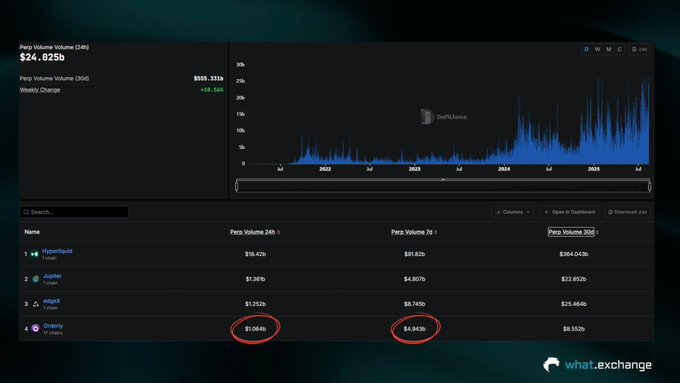Switch chart to Daily (D) view
This screenshot has width=680, height=383.
[586, 49]
